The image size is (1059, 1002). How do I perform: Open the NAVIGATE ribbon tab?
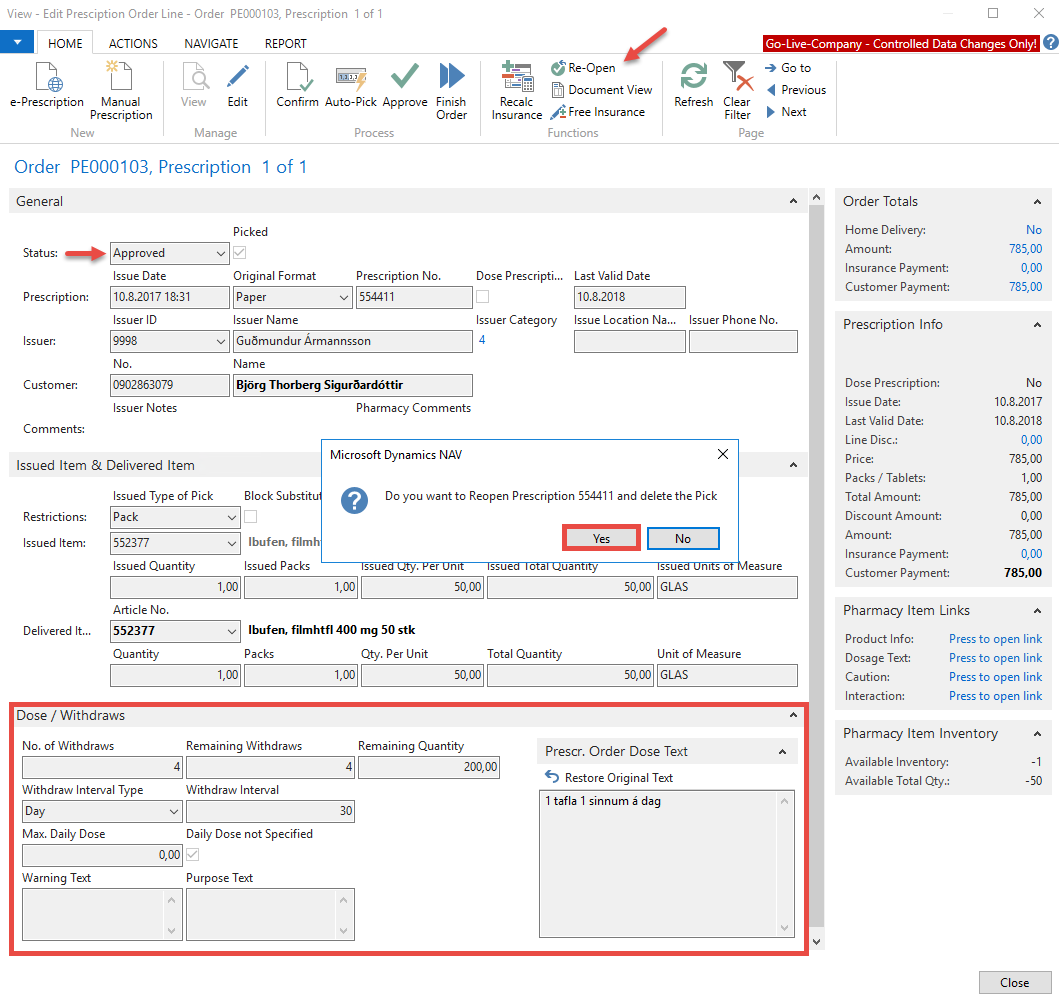click(211, 44)
